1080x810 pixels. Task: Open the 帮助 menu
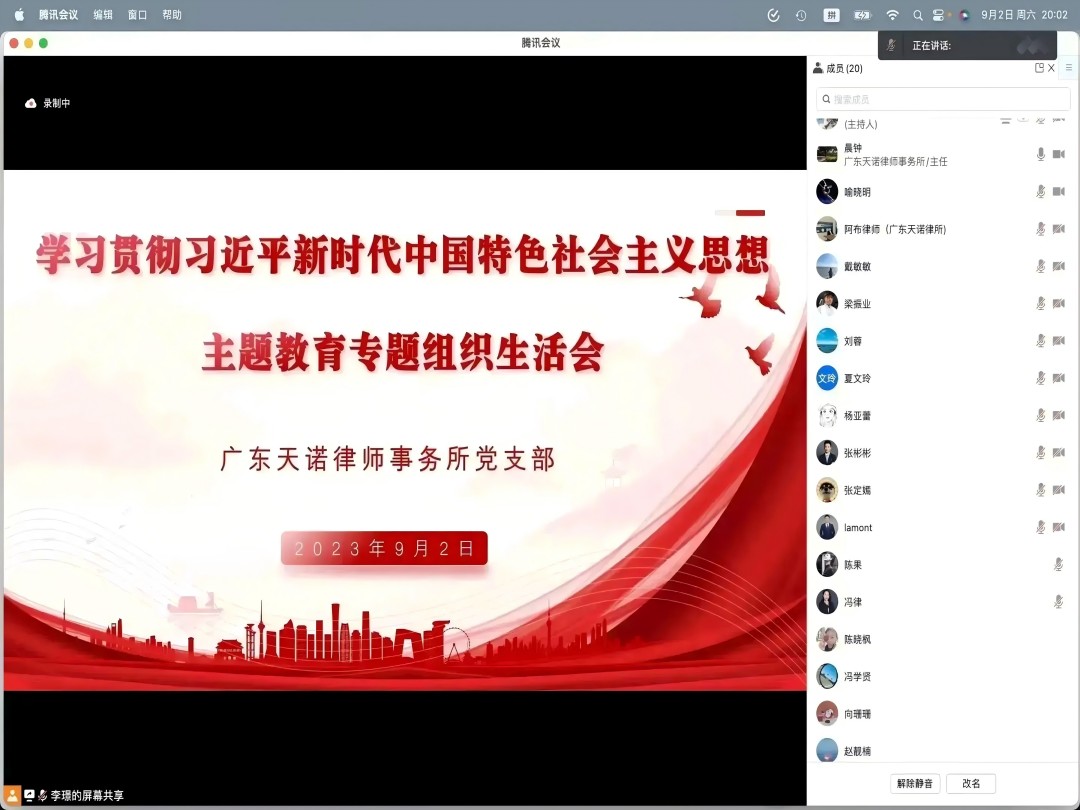[172, 15]
